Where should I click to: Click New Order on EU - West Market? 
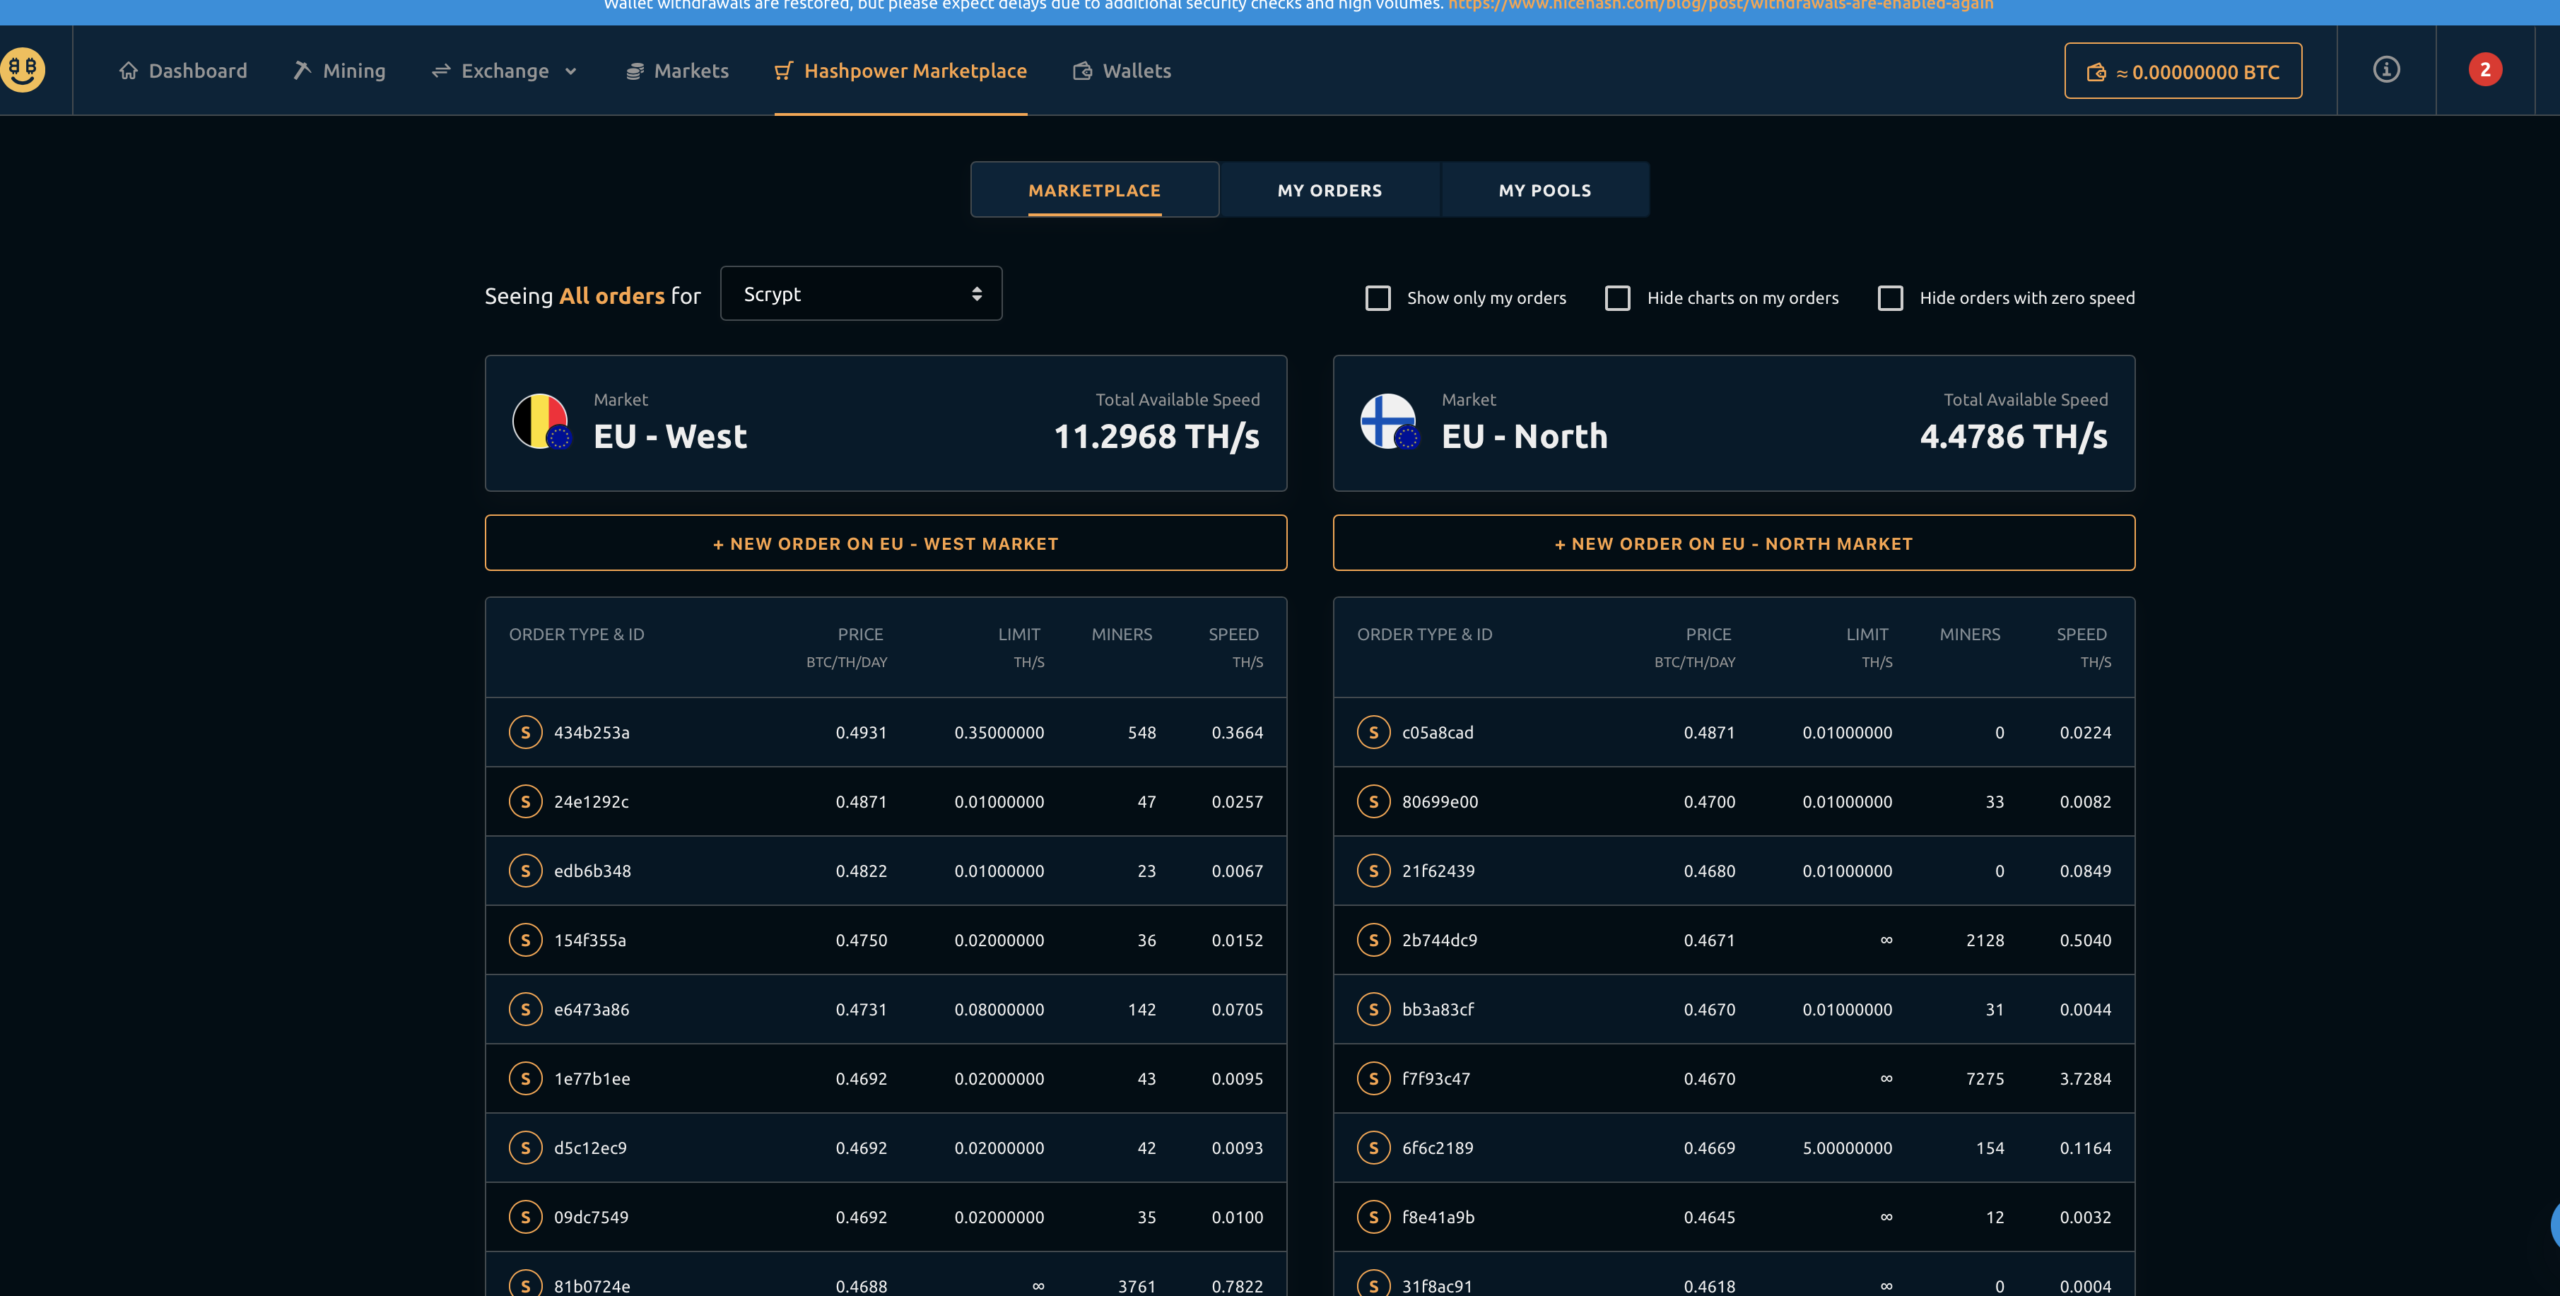885,543
